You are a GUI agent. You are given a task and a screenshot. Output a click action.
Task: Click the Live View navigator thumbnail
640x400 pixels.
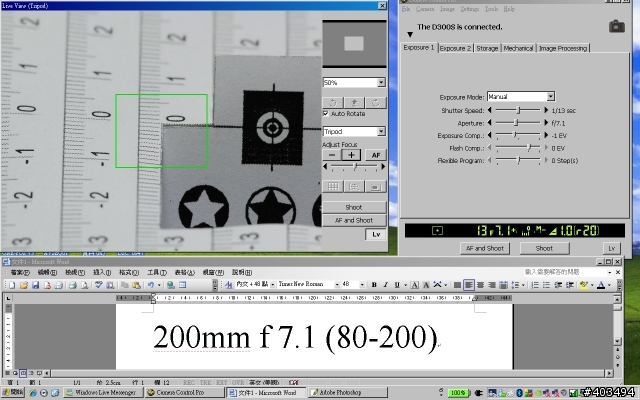[x=354, y=44]
